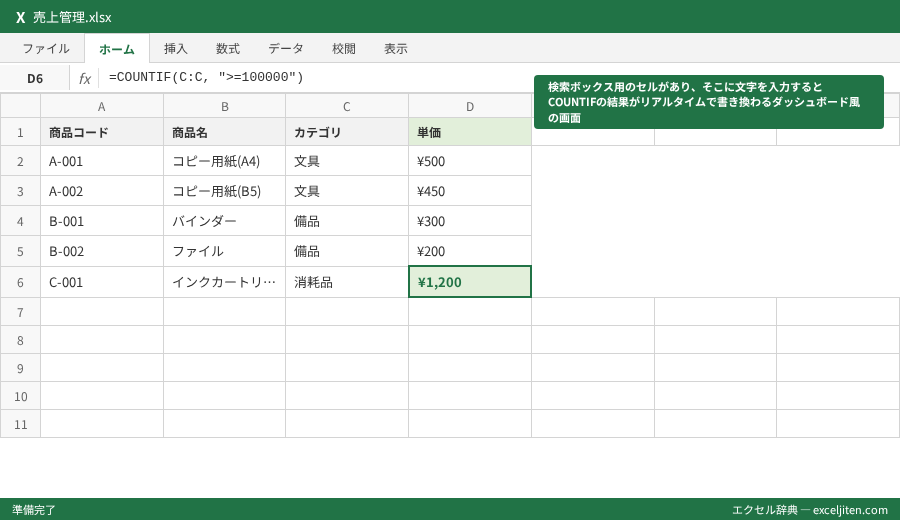Click the 単価 header cell

pyautogui.click(x=470, y=132)
